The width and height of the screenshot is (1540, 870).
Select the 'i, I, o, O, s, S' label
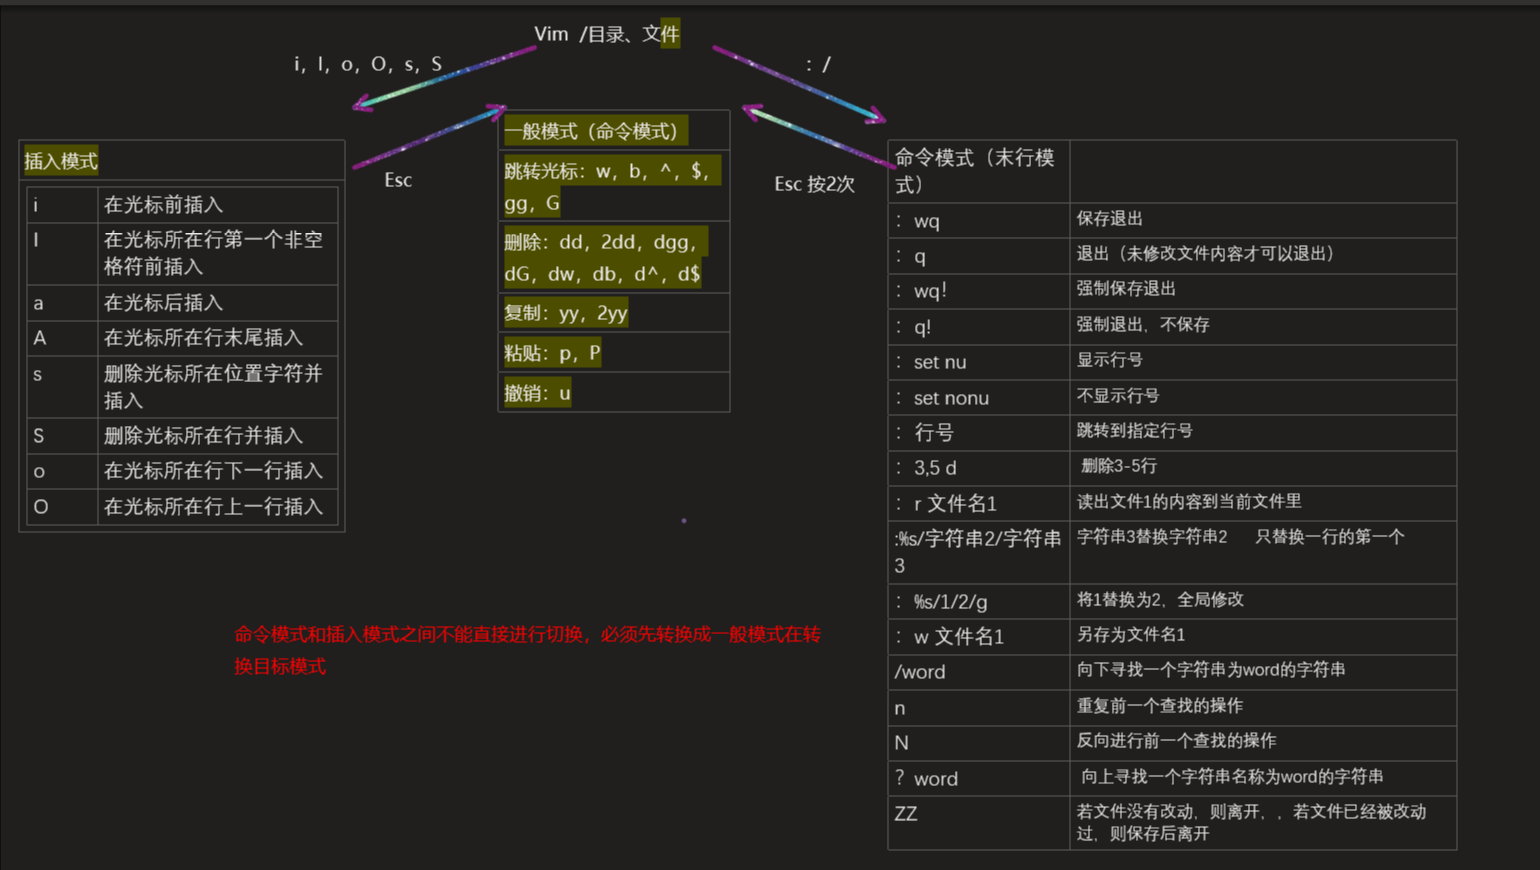point(368,64)
